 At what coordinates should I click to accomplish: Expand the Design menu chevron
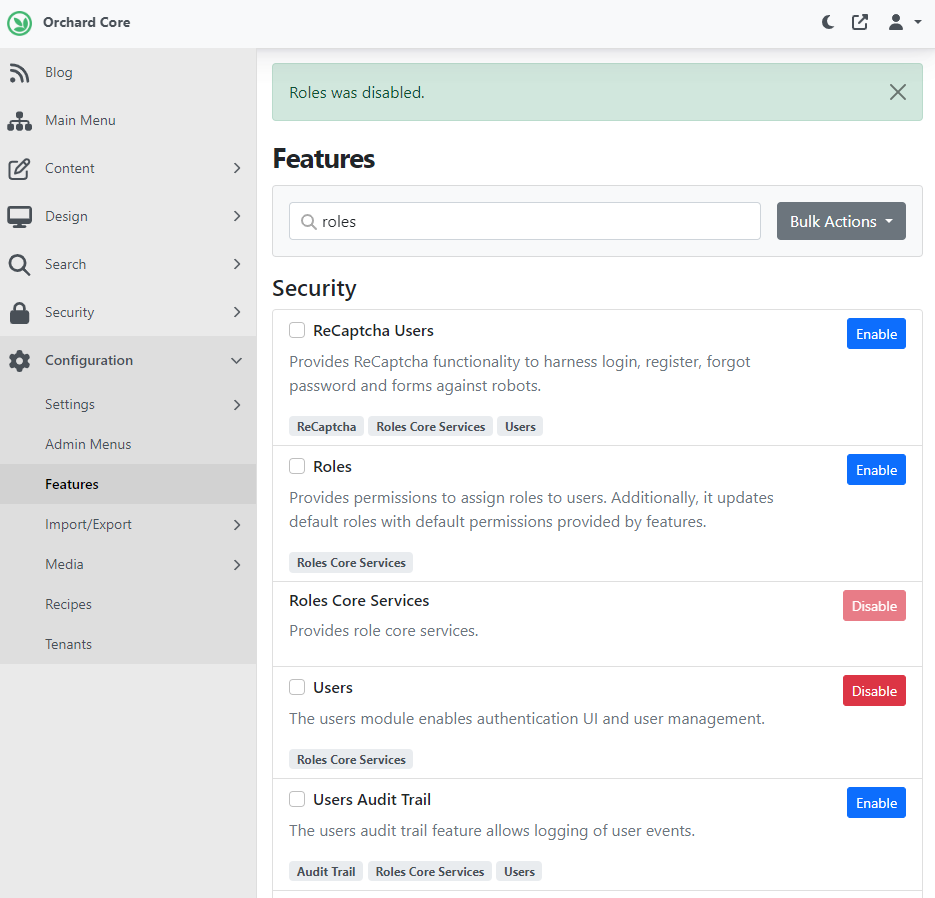click(237, 216)
